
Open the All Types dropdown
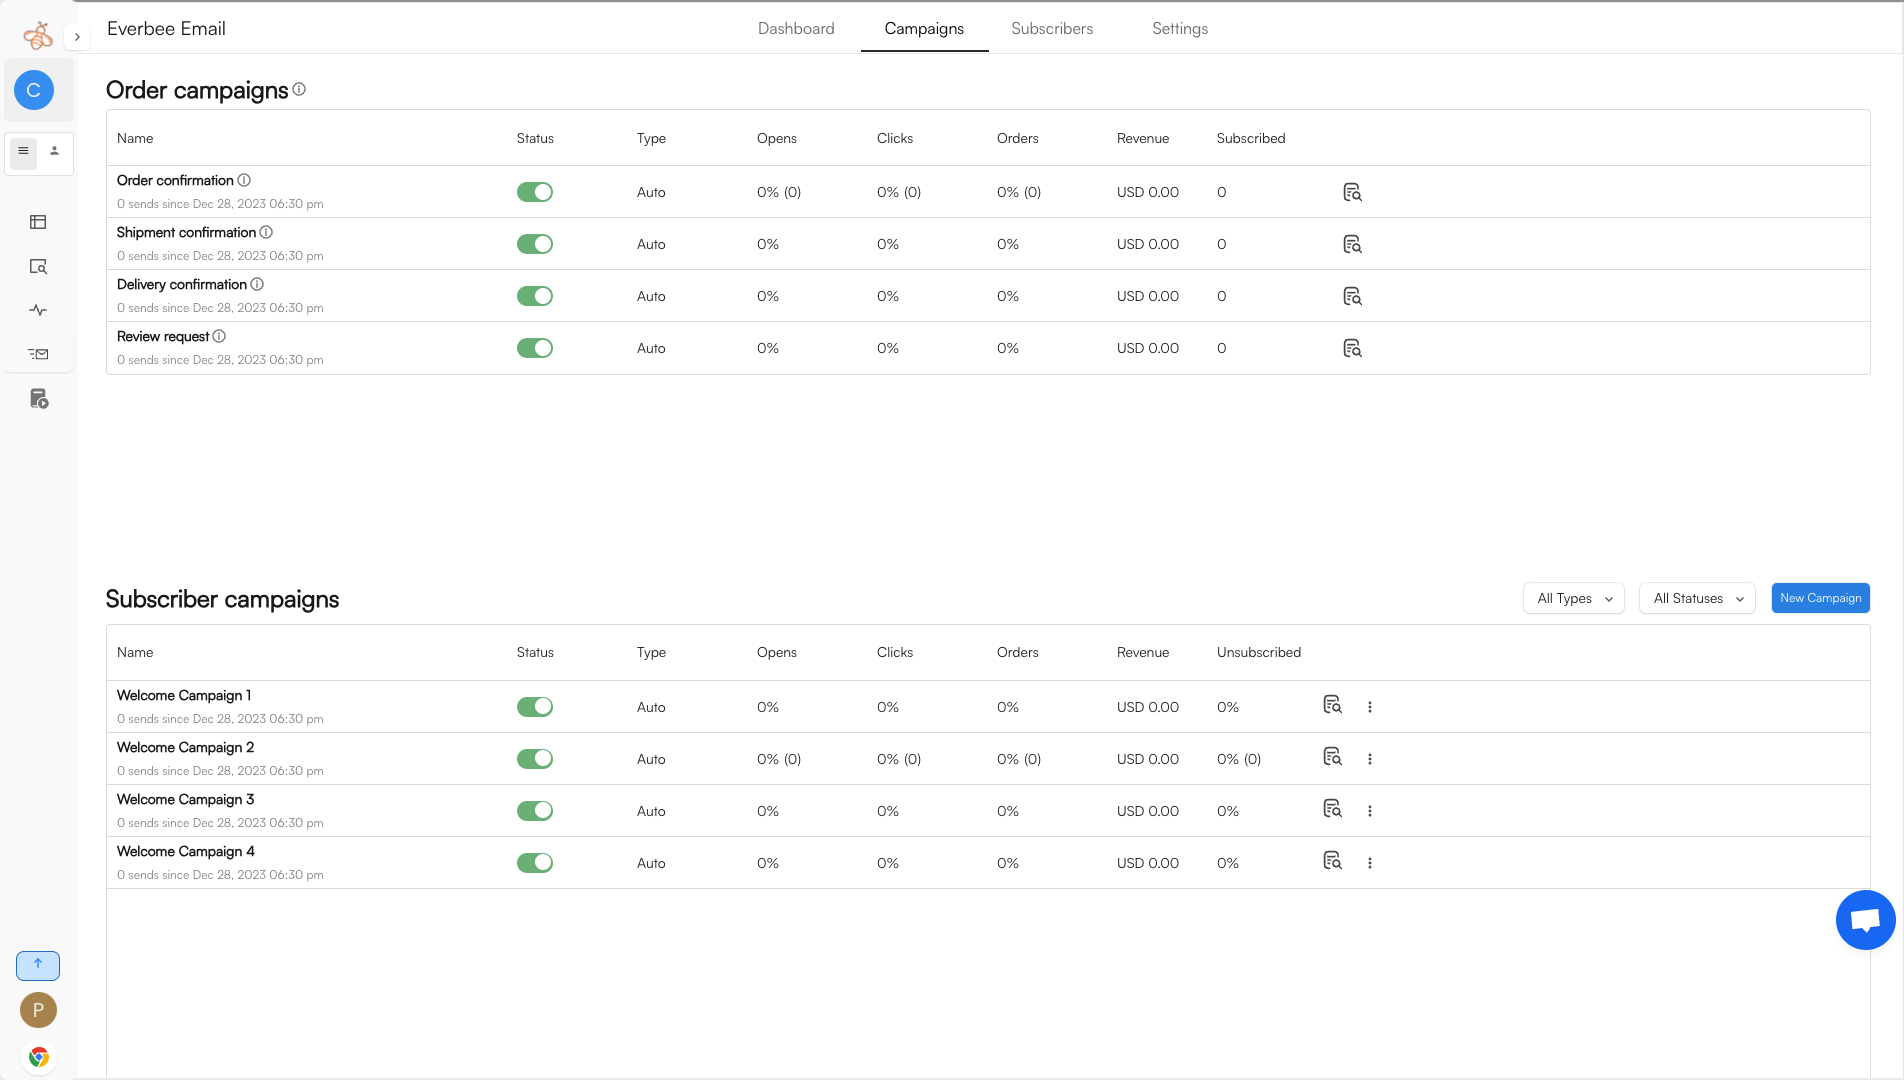(1574, 598)
